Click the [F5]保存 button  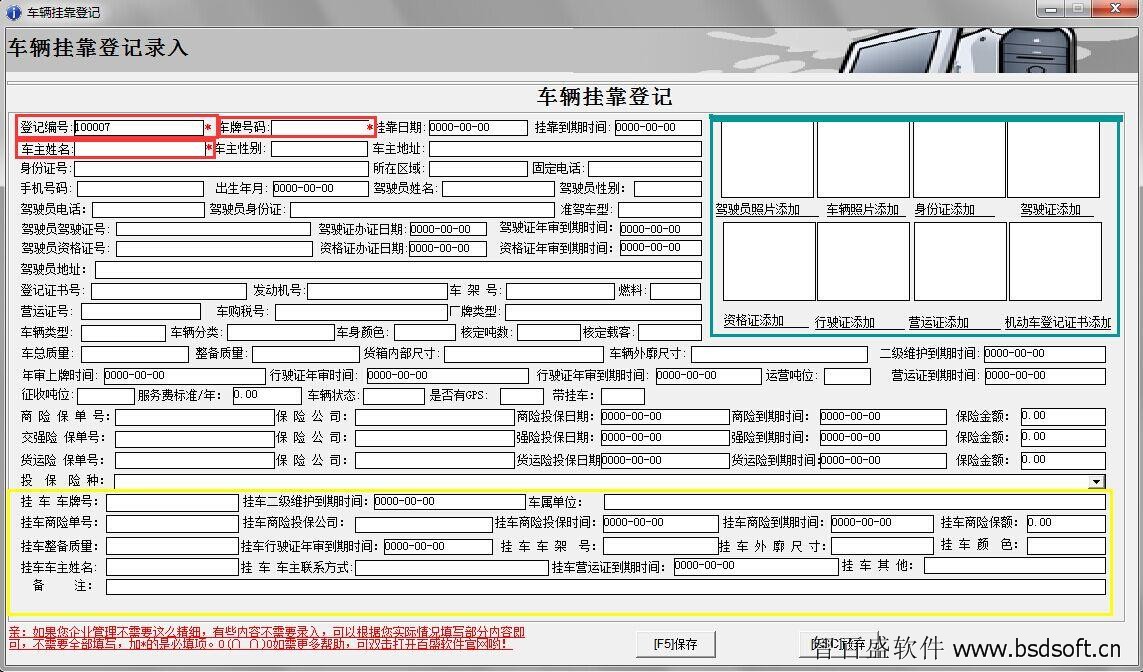676,644
